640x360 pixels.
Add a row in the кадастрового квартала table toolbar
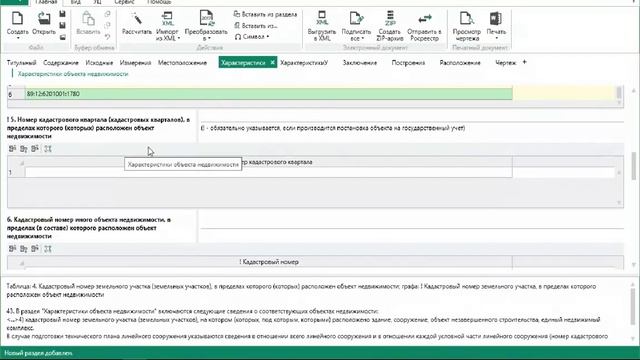click(12, 149)
